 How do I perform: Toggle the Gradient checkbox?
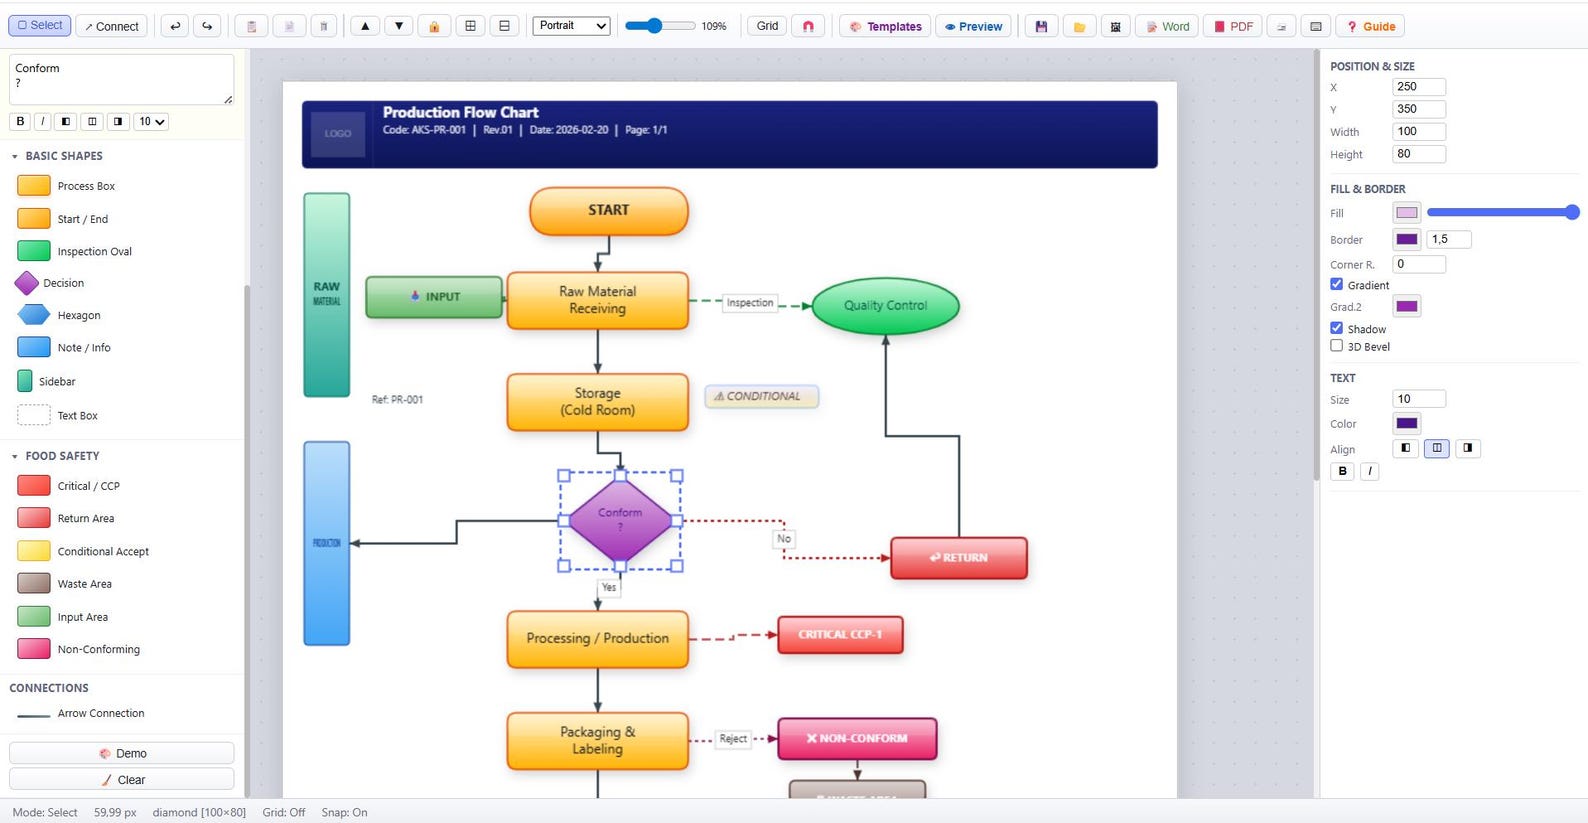[1336, 284]
